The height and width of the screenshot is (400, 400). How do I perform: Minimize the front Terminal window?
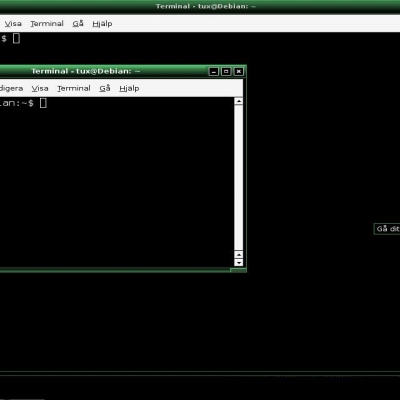[x=214, y=71]
